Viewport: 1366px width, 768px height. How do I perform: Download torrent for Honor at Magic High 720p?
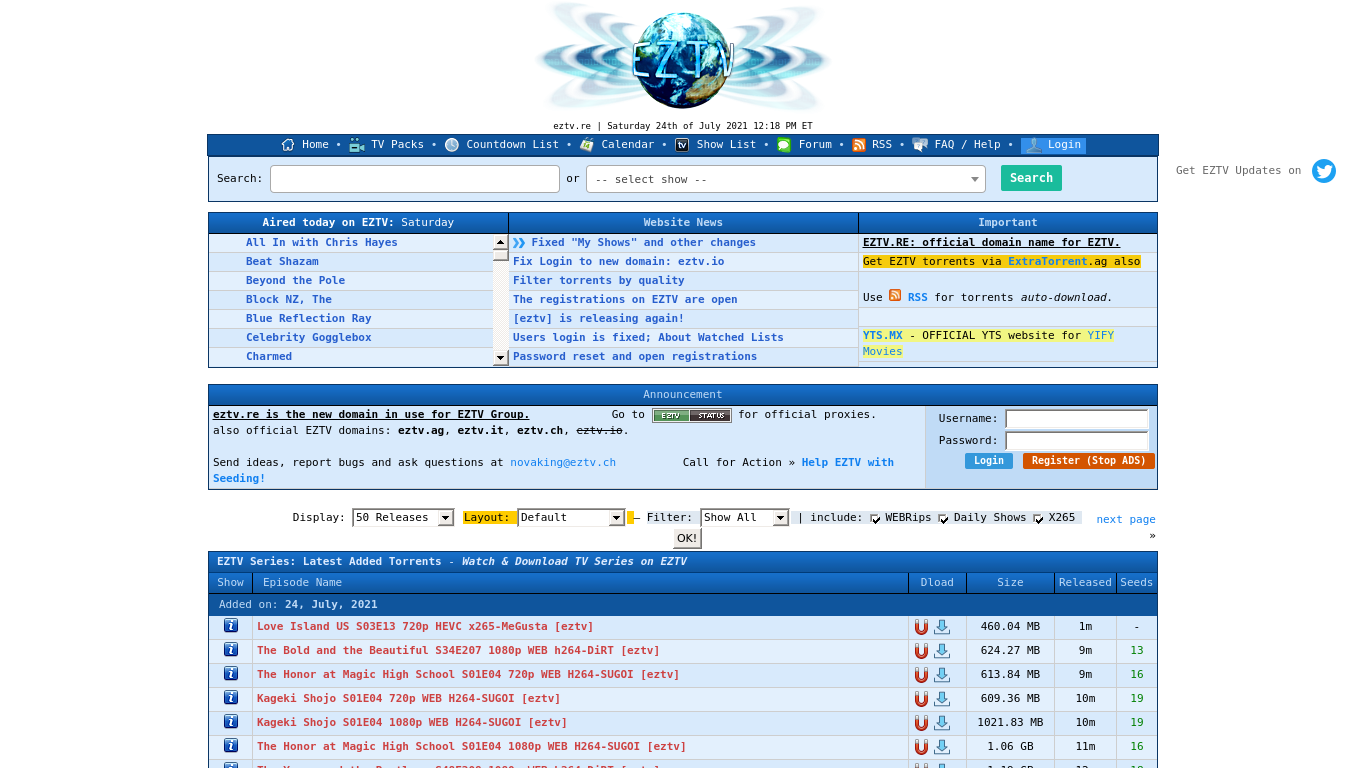(x=942, y=675)
